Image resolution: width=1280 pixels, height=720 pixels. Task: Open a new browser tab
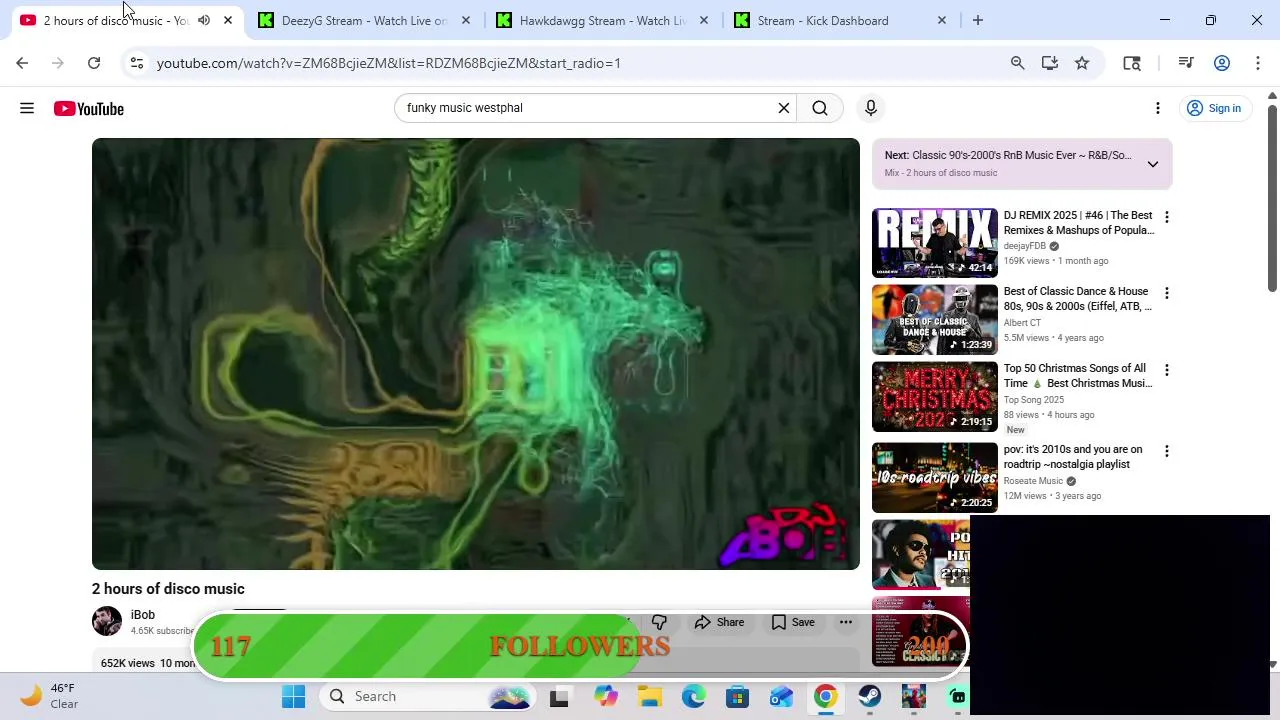pyautogui.click(x=978, y=20)
